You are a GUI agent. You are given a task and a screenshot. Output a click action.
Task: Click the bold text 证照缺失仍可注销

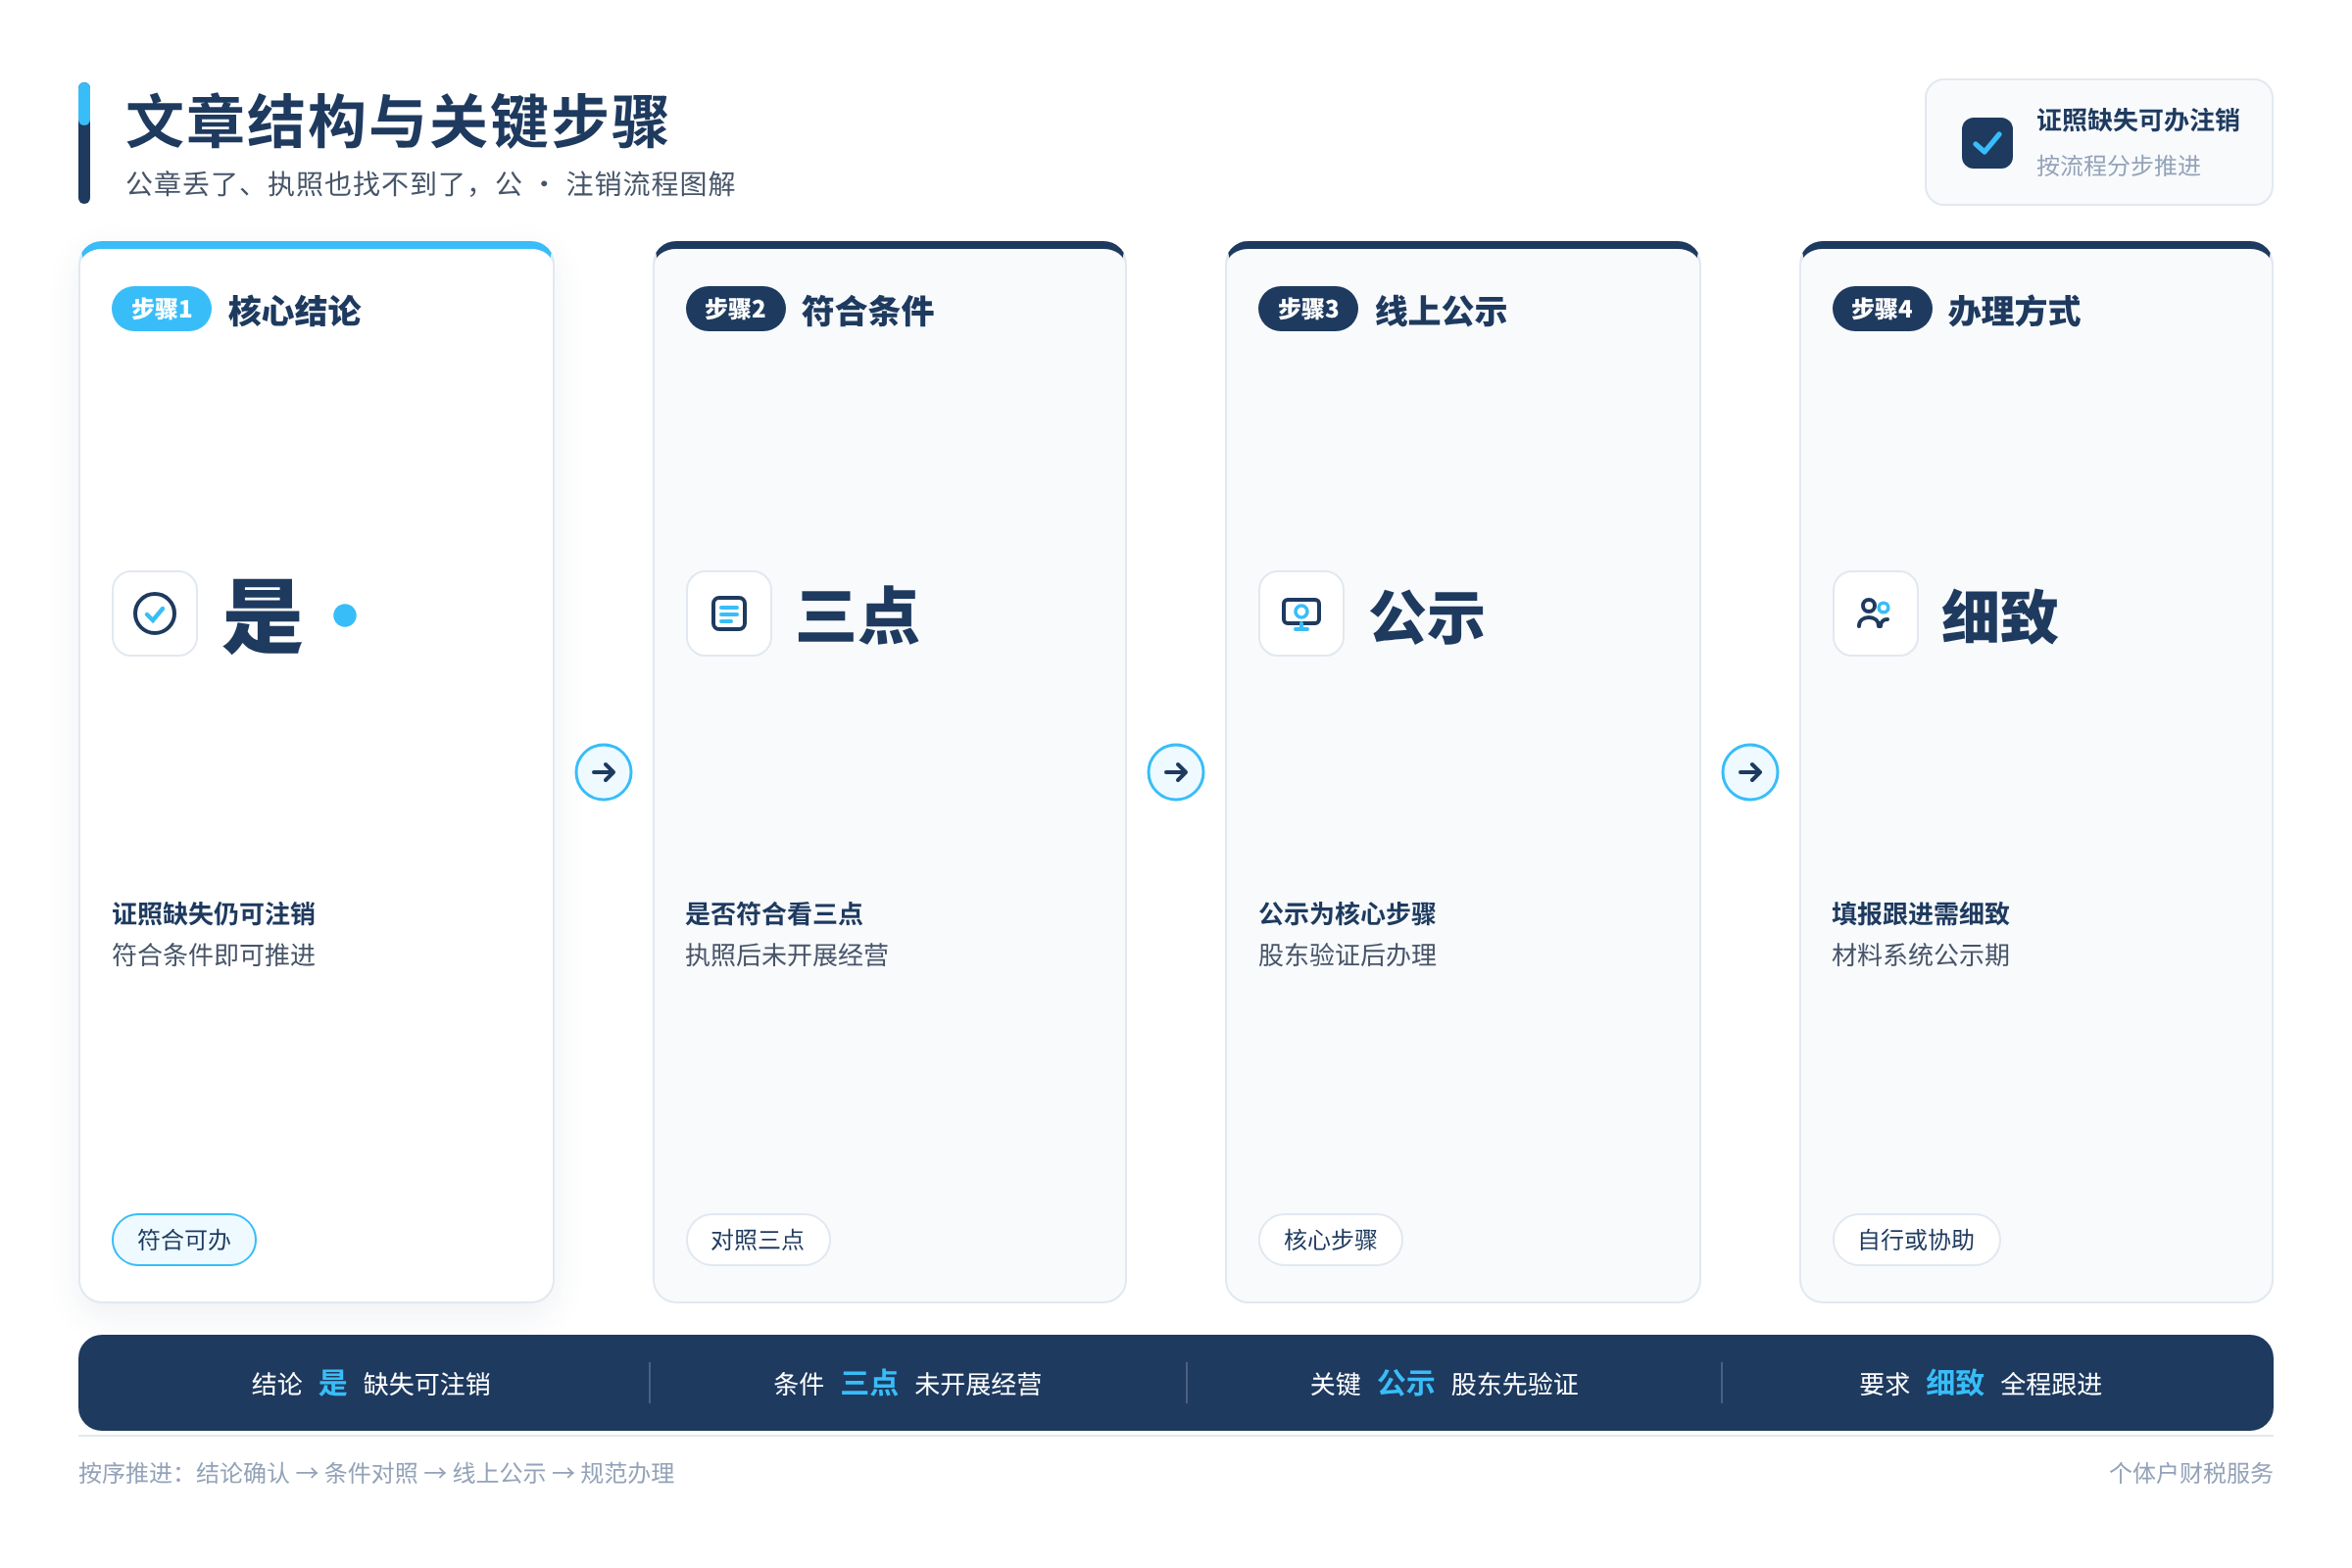214,914
